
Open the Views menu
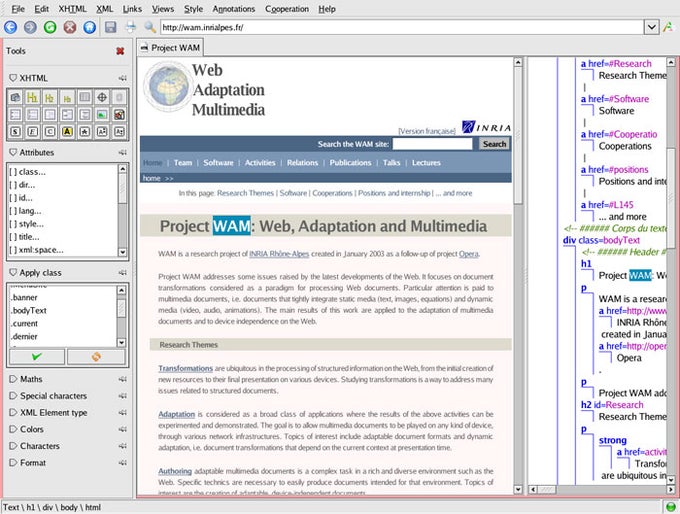tap(163, 9)
